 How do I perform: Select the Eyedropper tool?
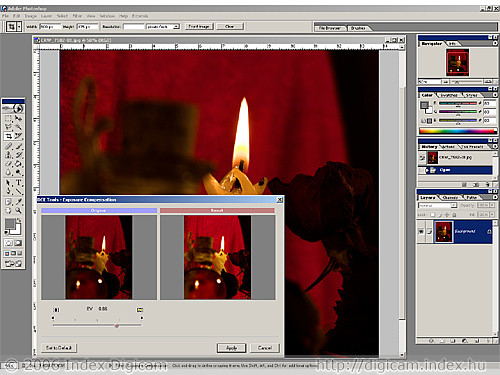click(x=19, y=201)
